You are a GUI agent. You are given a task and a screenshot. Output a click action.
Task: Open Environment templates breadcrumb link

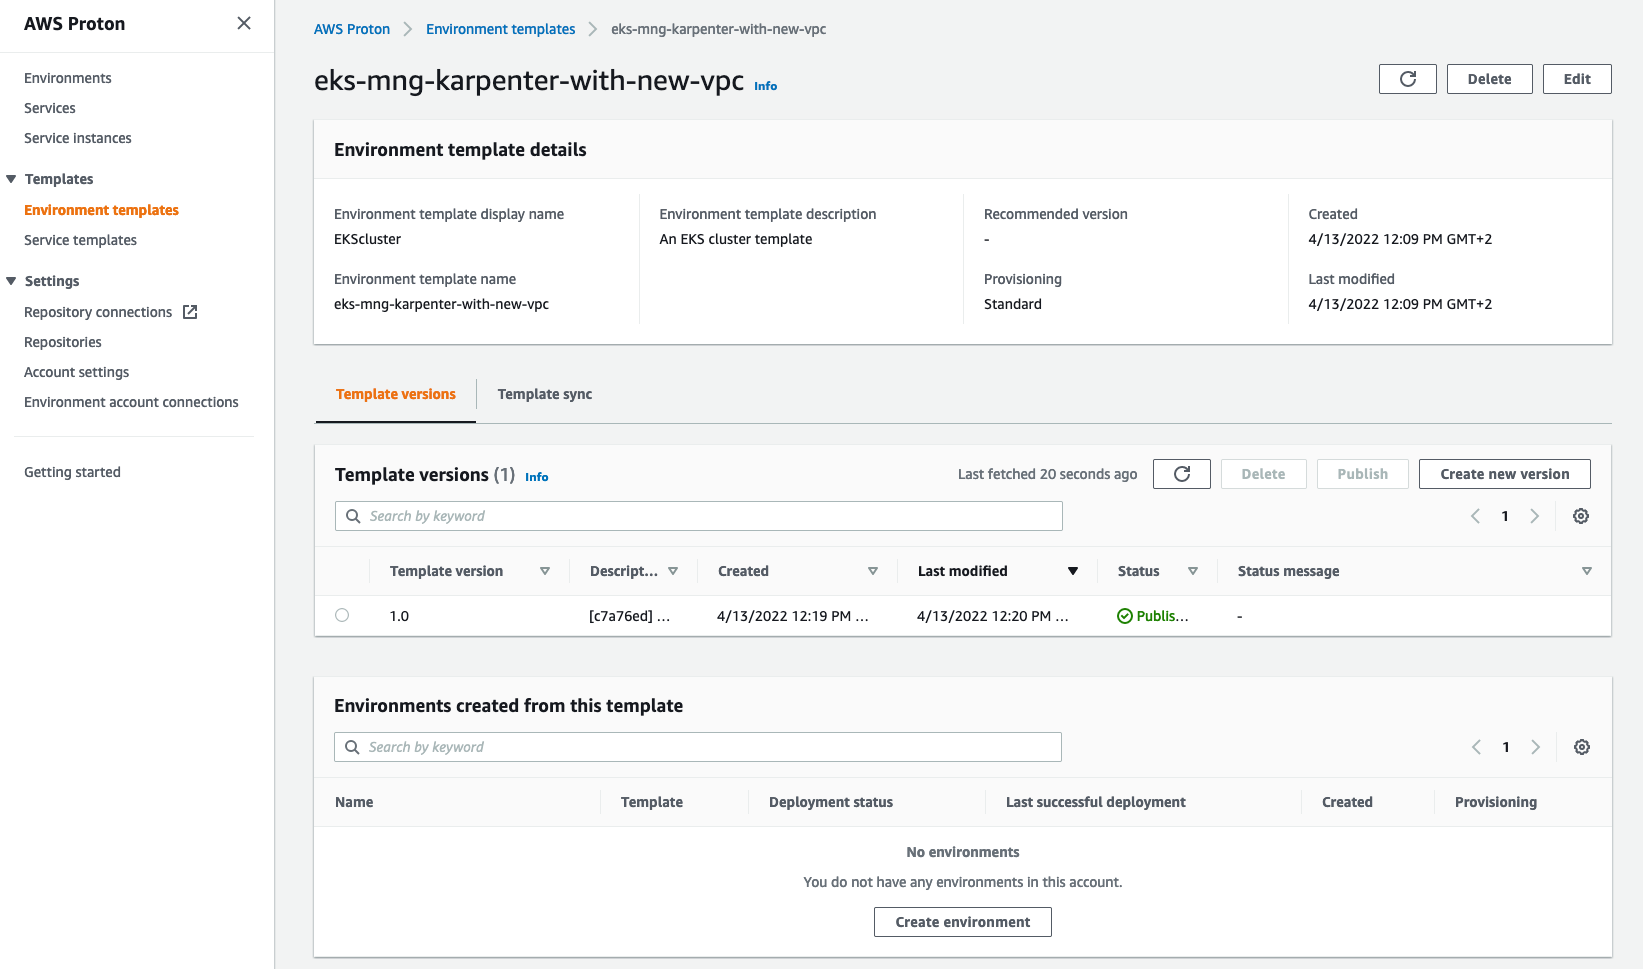point(500,29)
